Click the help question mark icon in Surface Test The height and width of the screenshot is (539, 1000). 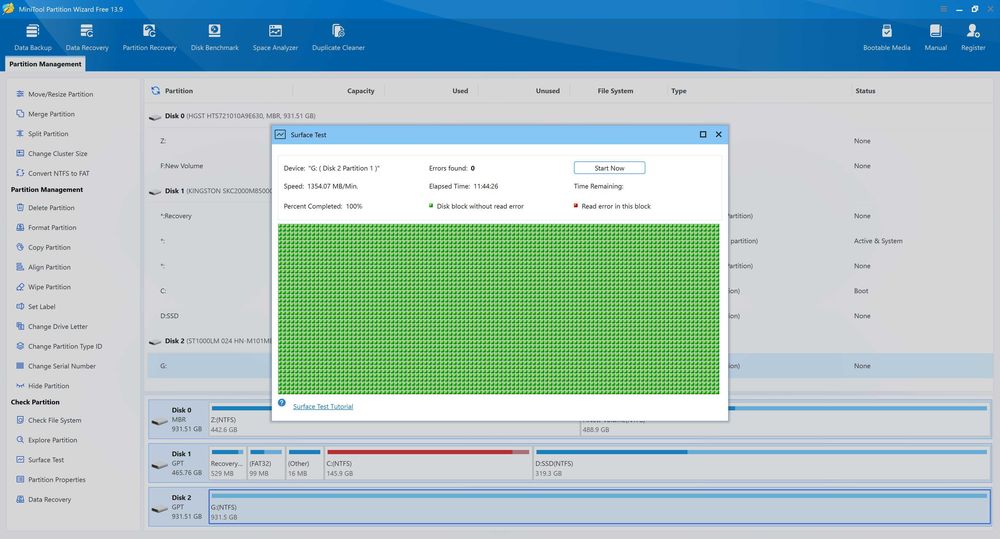tap(282, 403)
